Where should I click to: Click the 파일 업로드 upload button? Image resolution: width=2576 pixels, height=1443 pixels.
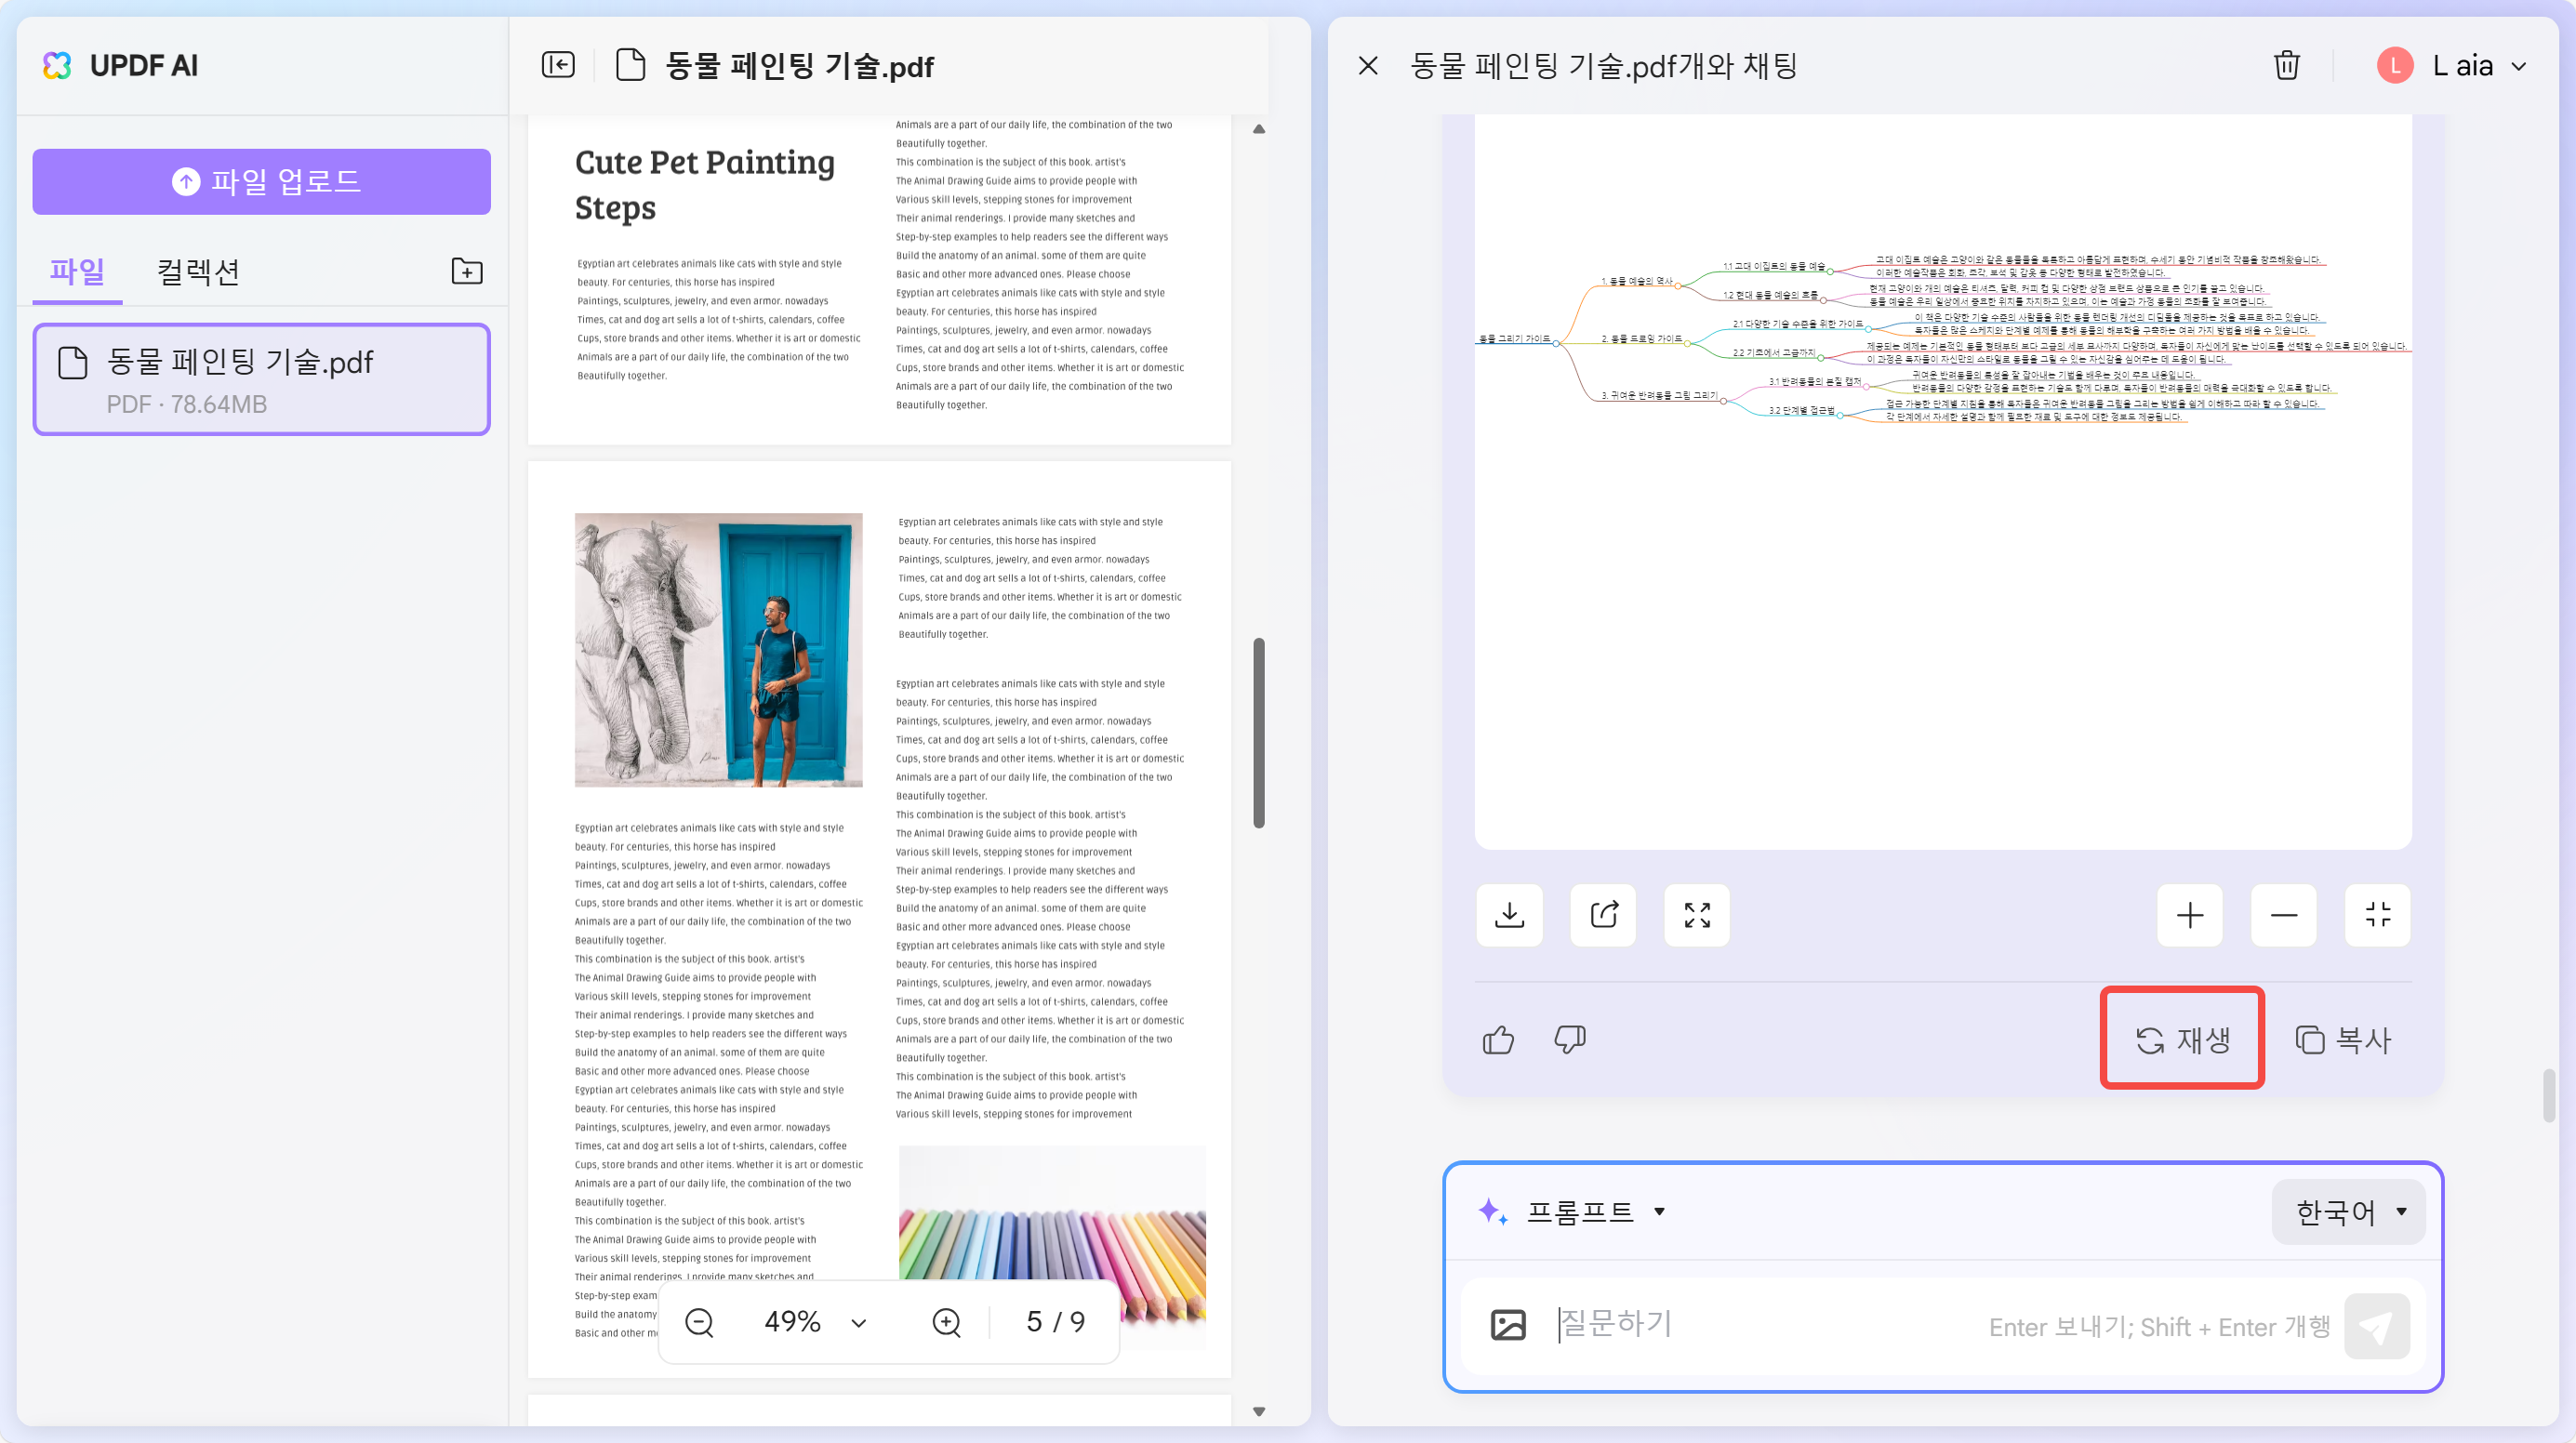[262, 182]
